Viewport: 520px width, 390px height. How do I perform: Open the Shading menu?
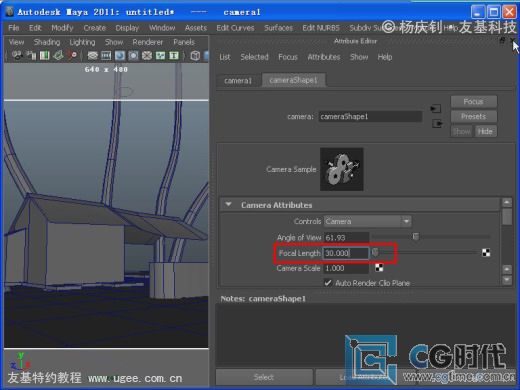(47, 42)
